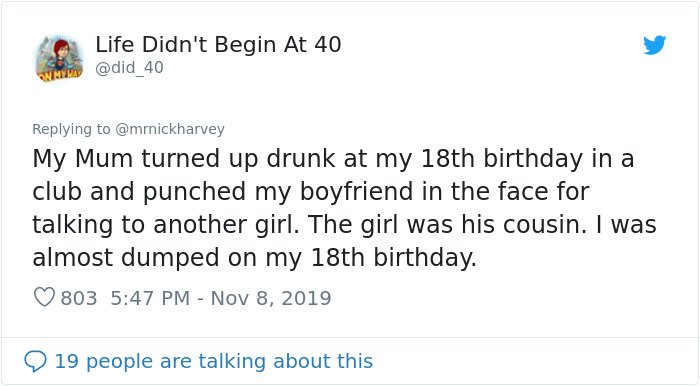Go to the @mrnickharvey profile

point(170,129)
